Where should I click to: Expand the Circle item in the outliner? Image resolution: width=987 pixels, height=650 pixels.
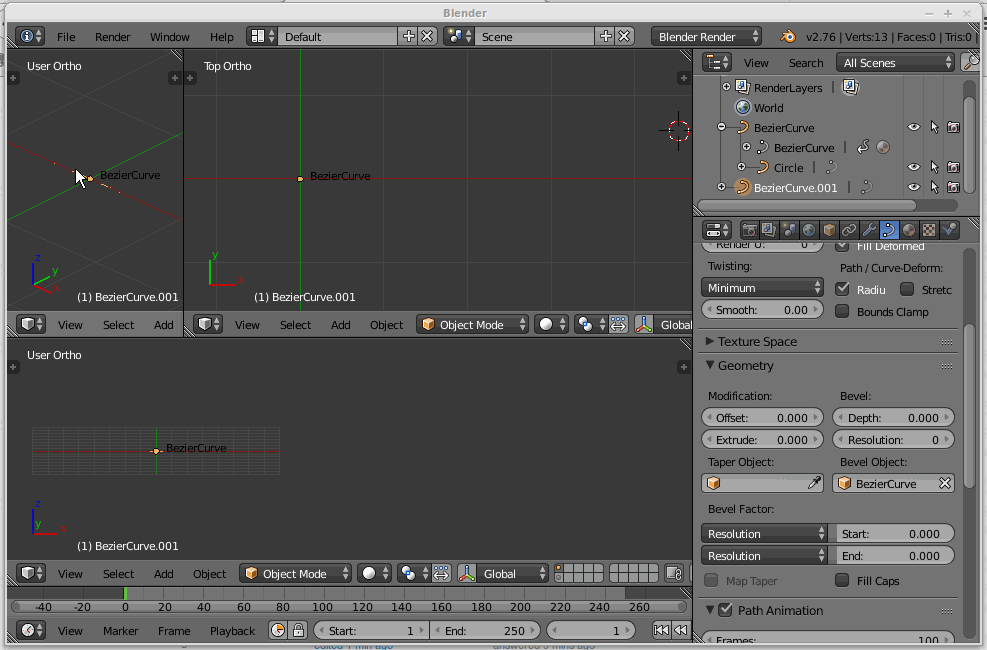[741, 166]
